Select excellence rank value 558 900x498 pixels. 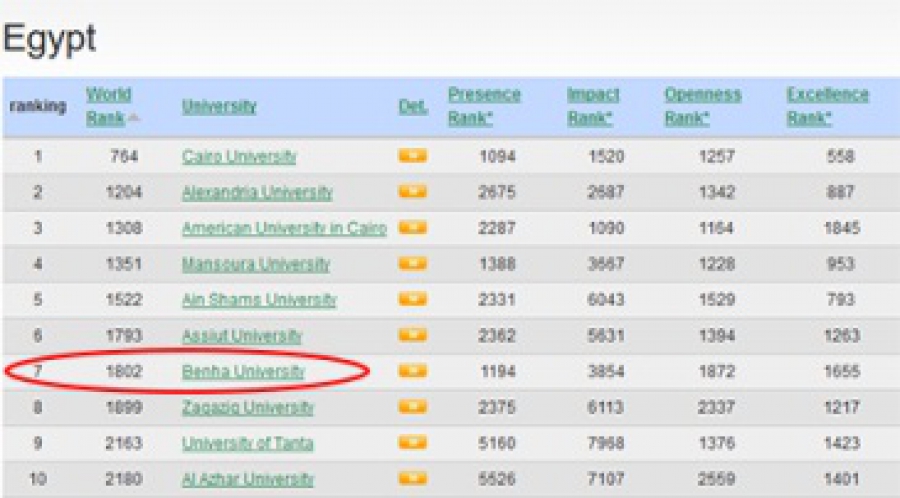click(841, 156)
